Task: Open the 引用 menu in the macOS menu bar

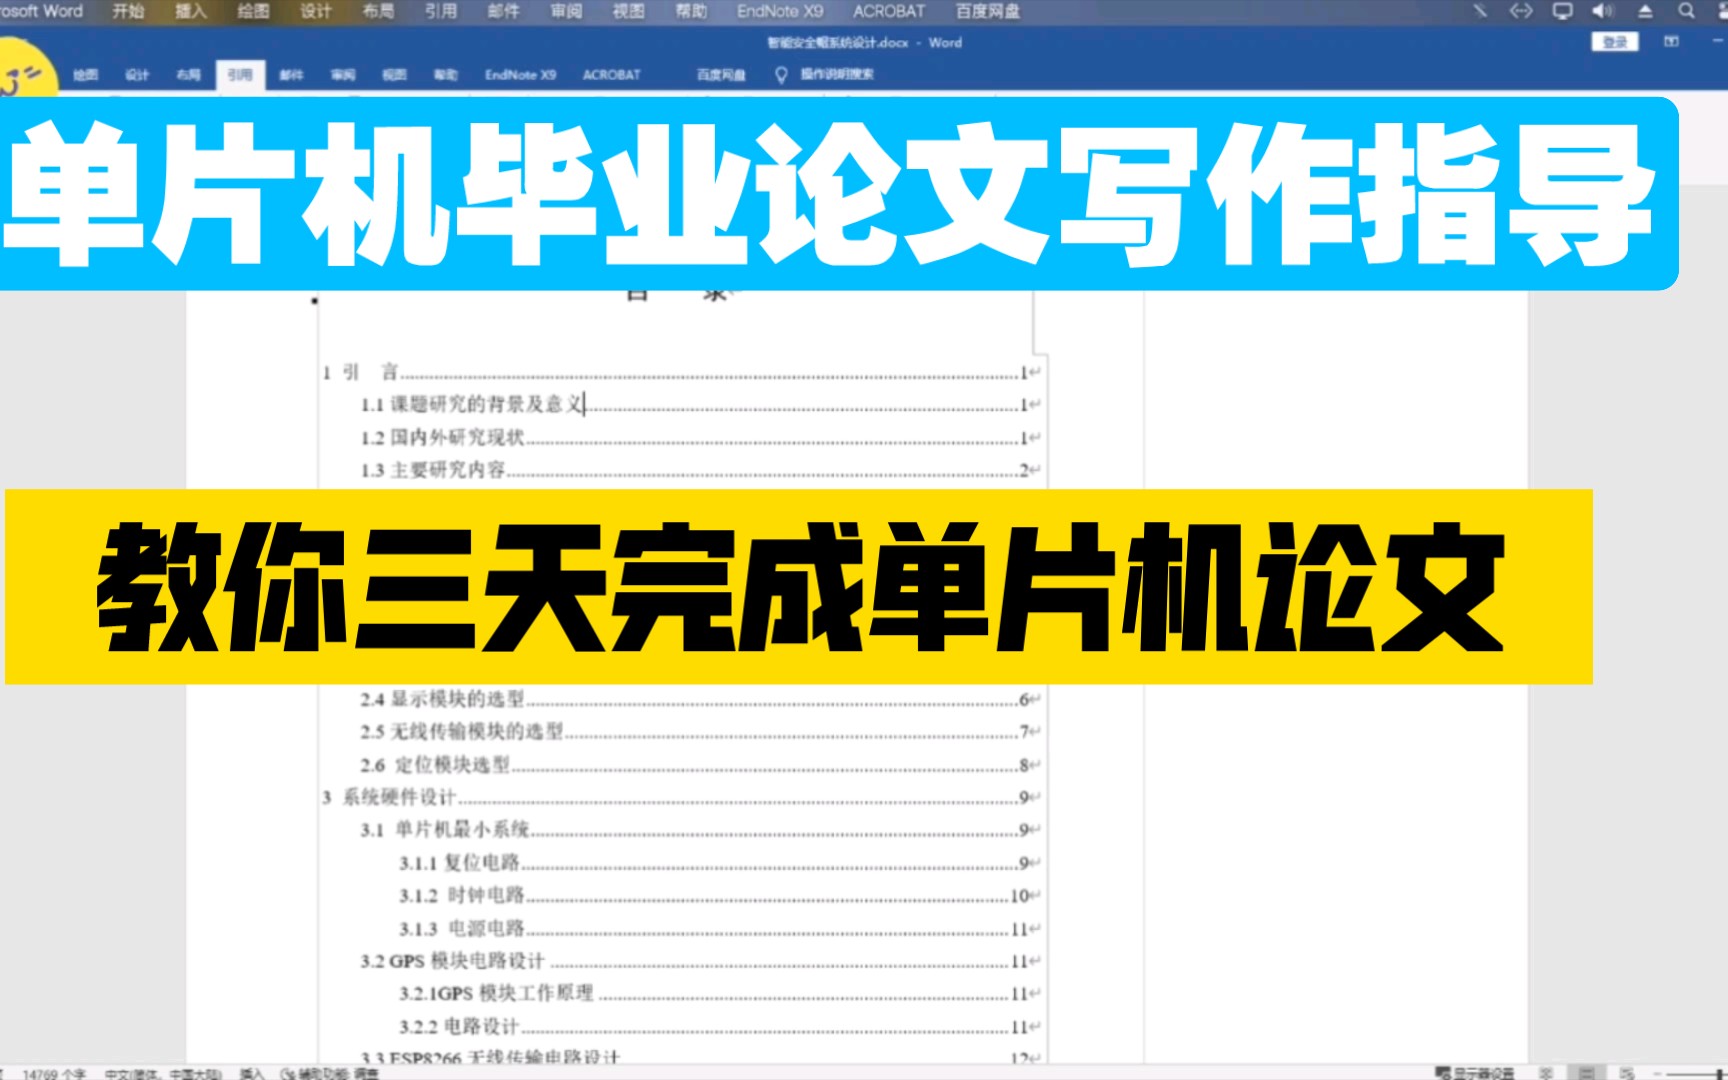Action: tap(440, 11)
